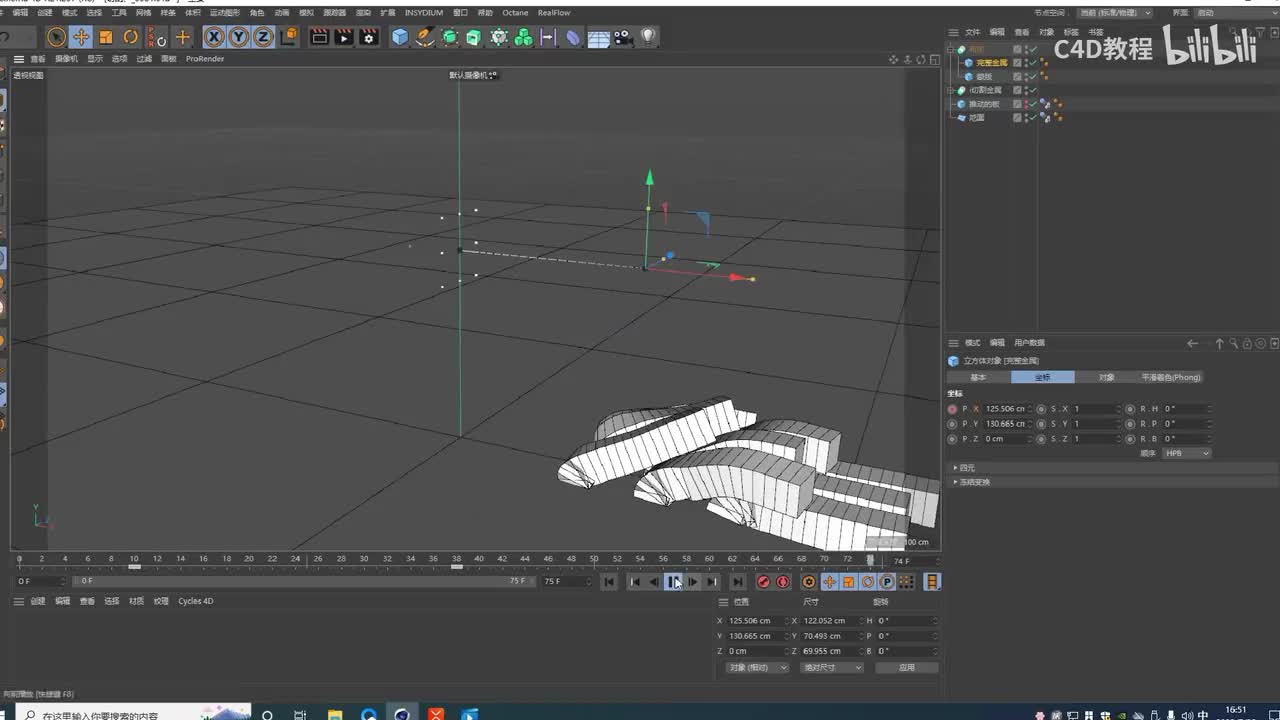The width and height of the screenshot is (1280, 720).
Task: Open the rotation order HPB dropdown
Action: click(1187, 453)
